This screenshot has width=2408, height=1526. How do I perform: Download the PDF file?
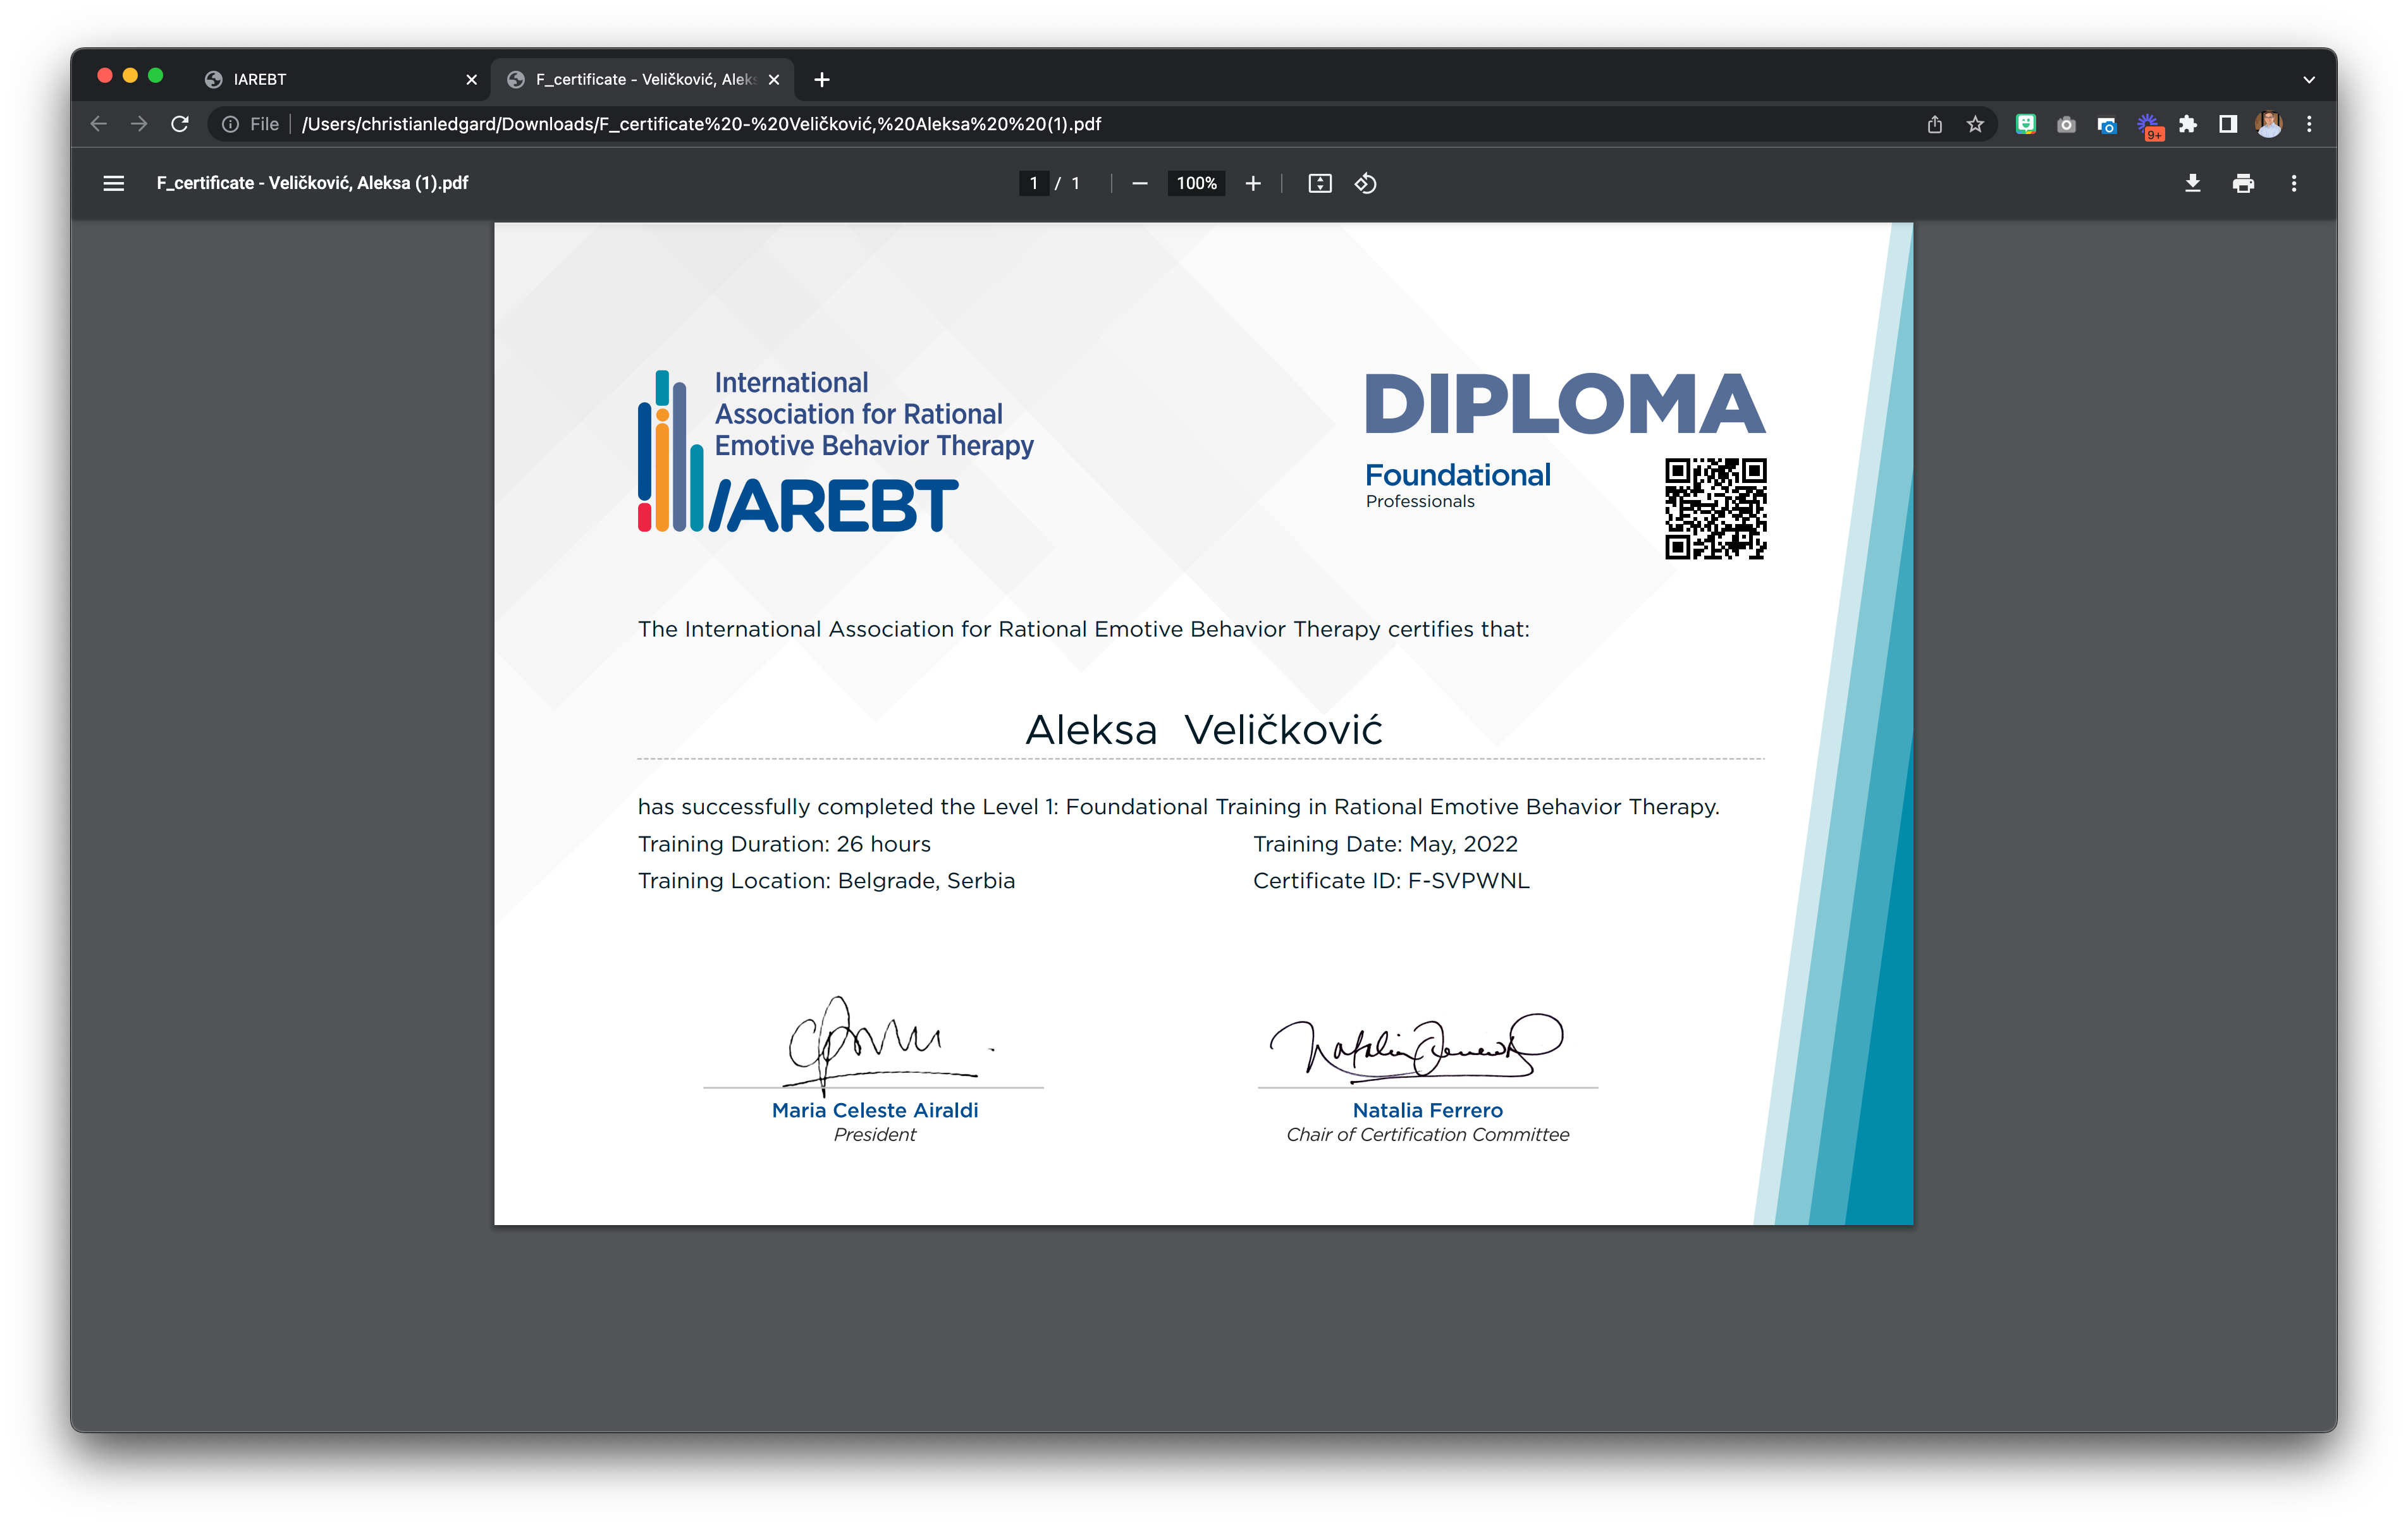coord(2192,183)
